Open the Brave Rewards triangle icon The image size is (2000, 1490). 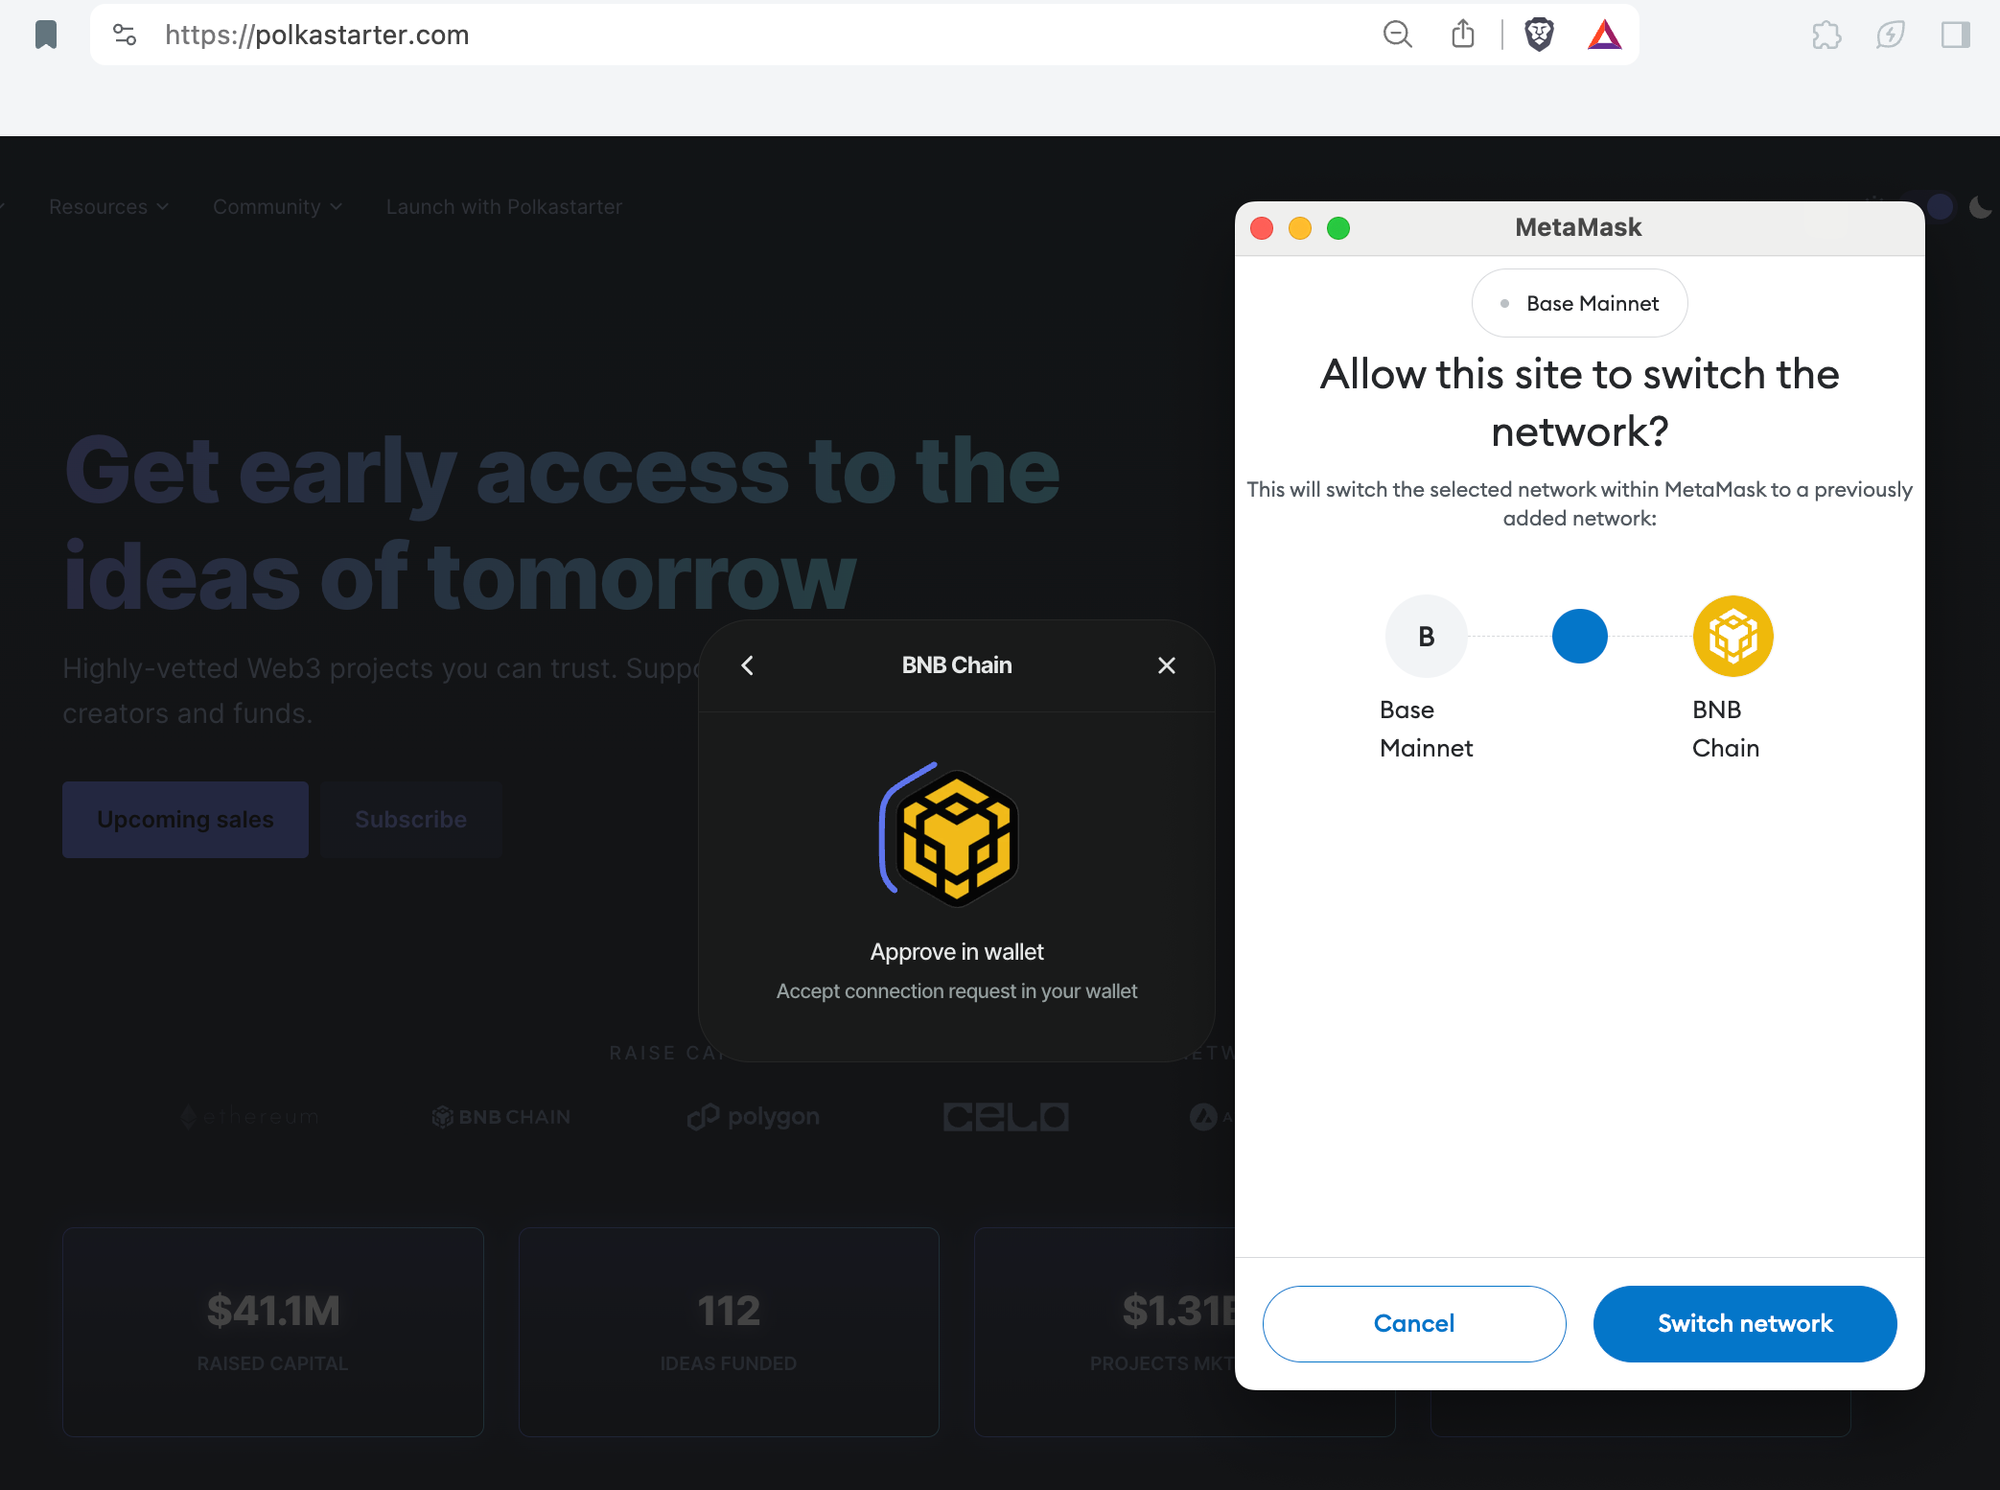(1604, 35)
